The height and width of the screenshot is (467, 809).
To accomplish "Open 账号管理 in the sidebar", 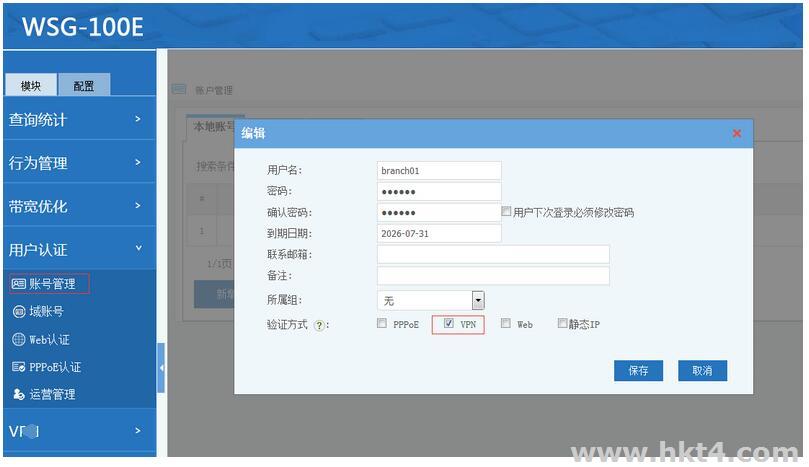I will (x=52, y=284).
